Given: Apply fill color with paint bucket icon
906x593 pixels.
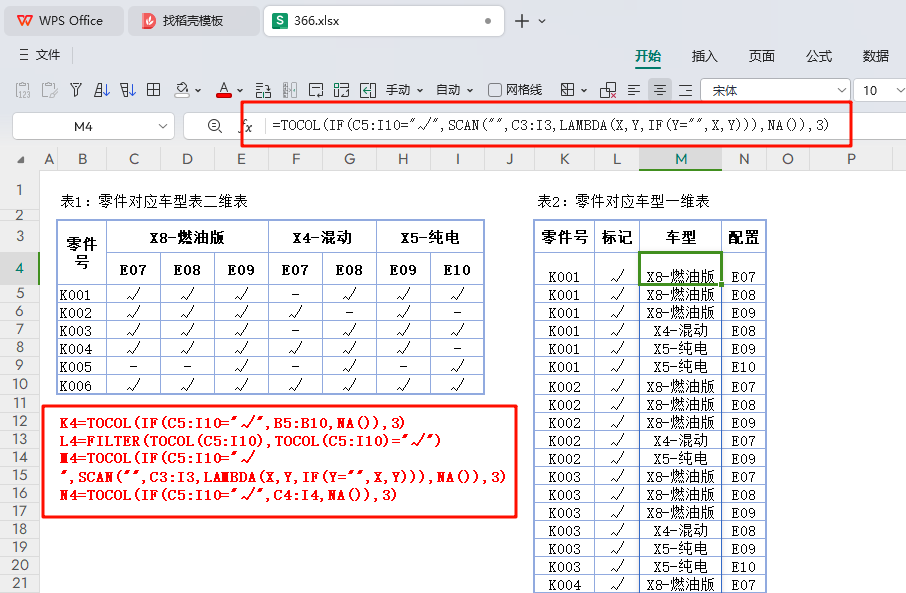Looking at the screenshot, I should tap(182, 90).
